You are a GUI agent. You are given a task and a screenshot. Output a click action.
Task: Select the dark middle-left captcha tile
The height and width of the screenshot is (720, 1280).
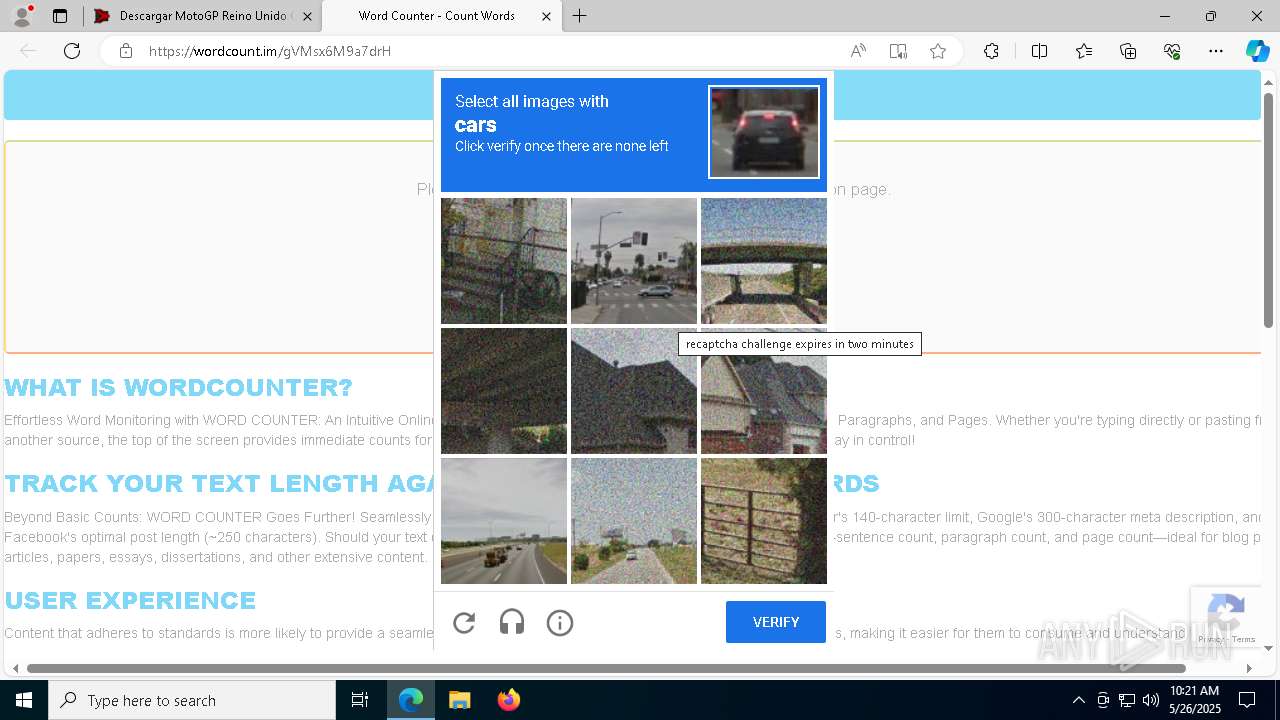click(x=504, y=391)
